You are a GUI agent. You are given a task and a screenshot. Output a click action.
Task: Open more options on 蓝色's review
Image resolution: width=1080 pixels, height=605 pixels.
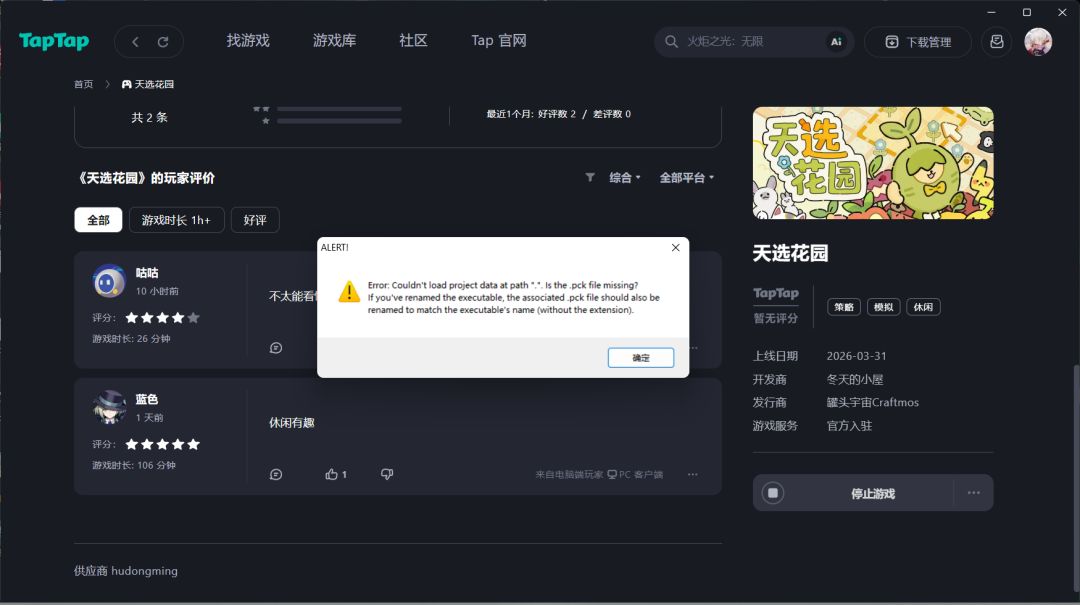pos(692,474)
